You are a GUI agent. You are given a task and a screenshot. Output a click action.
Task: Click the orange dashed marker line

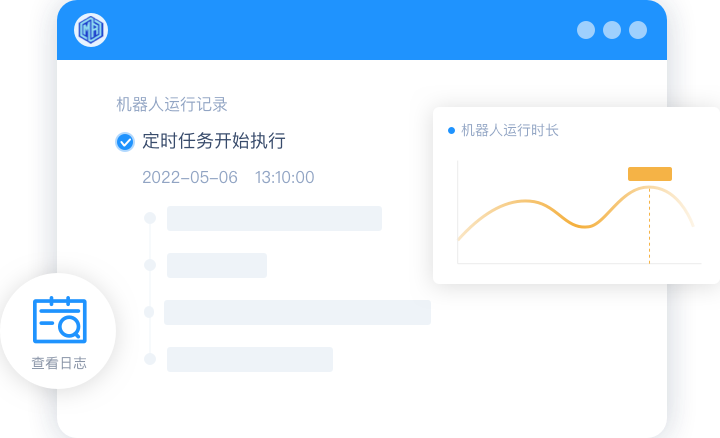click(649, 225)
